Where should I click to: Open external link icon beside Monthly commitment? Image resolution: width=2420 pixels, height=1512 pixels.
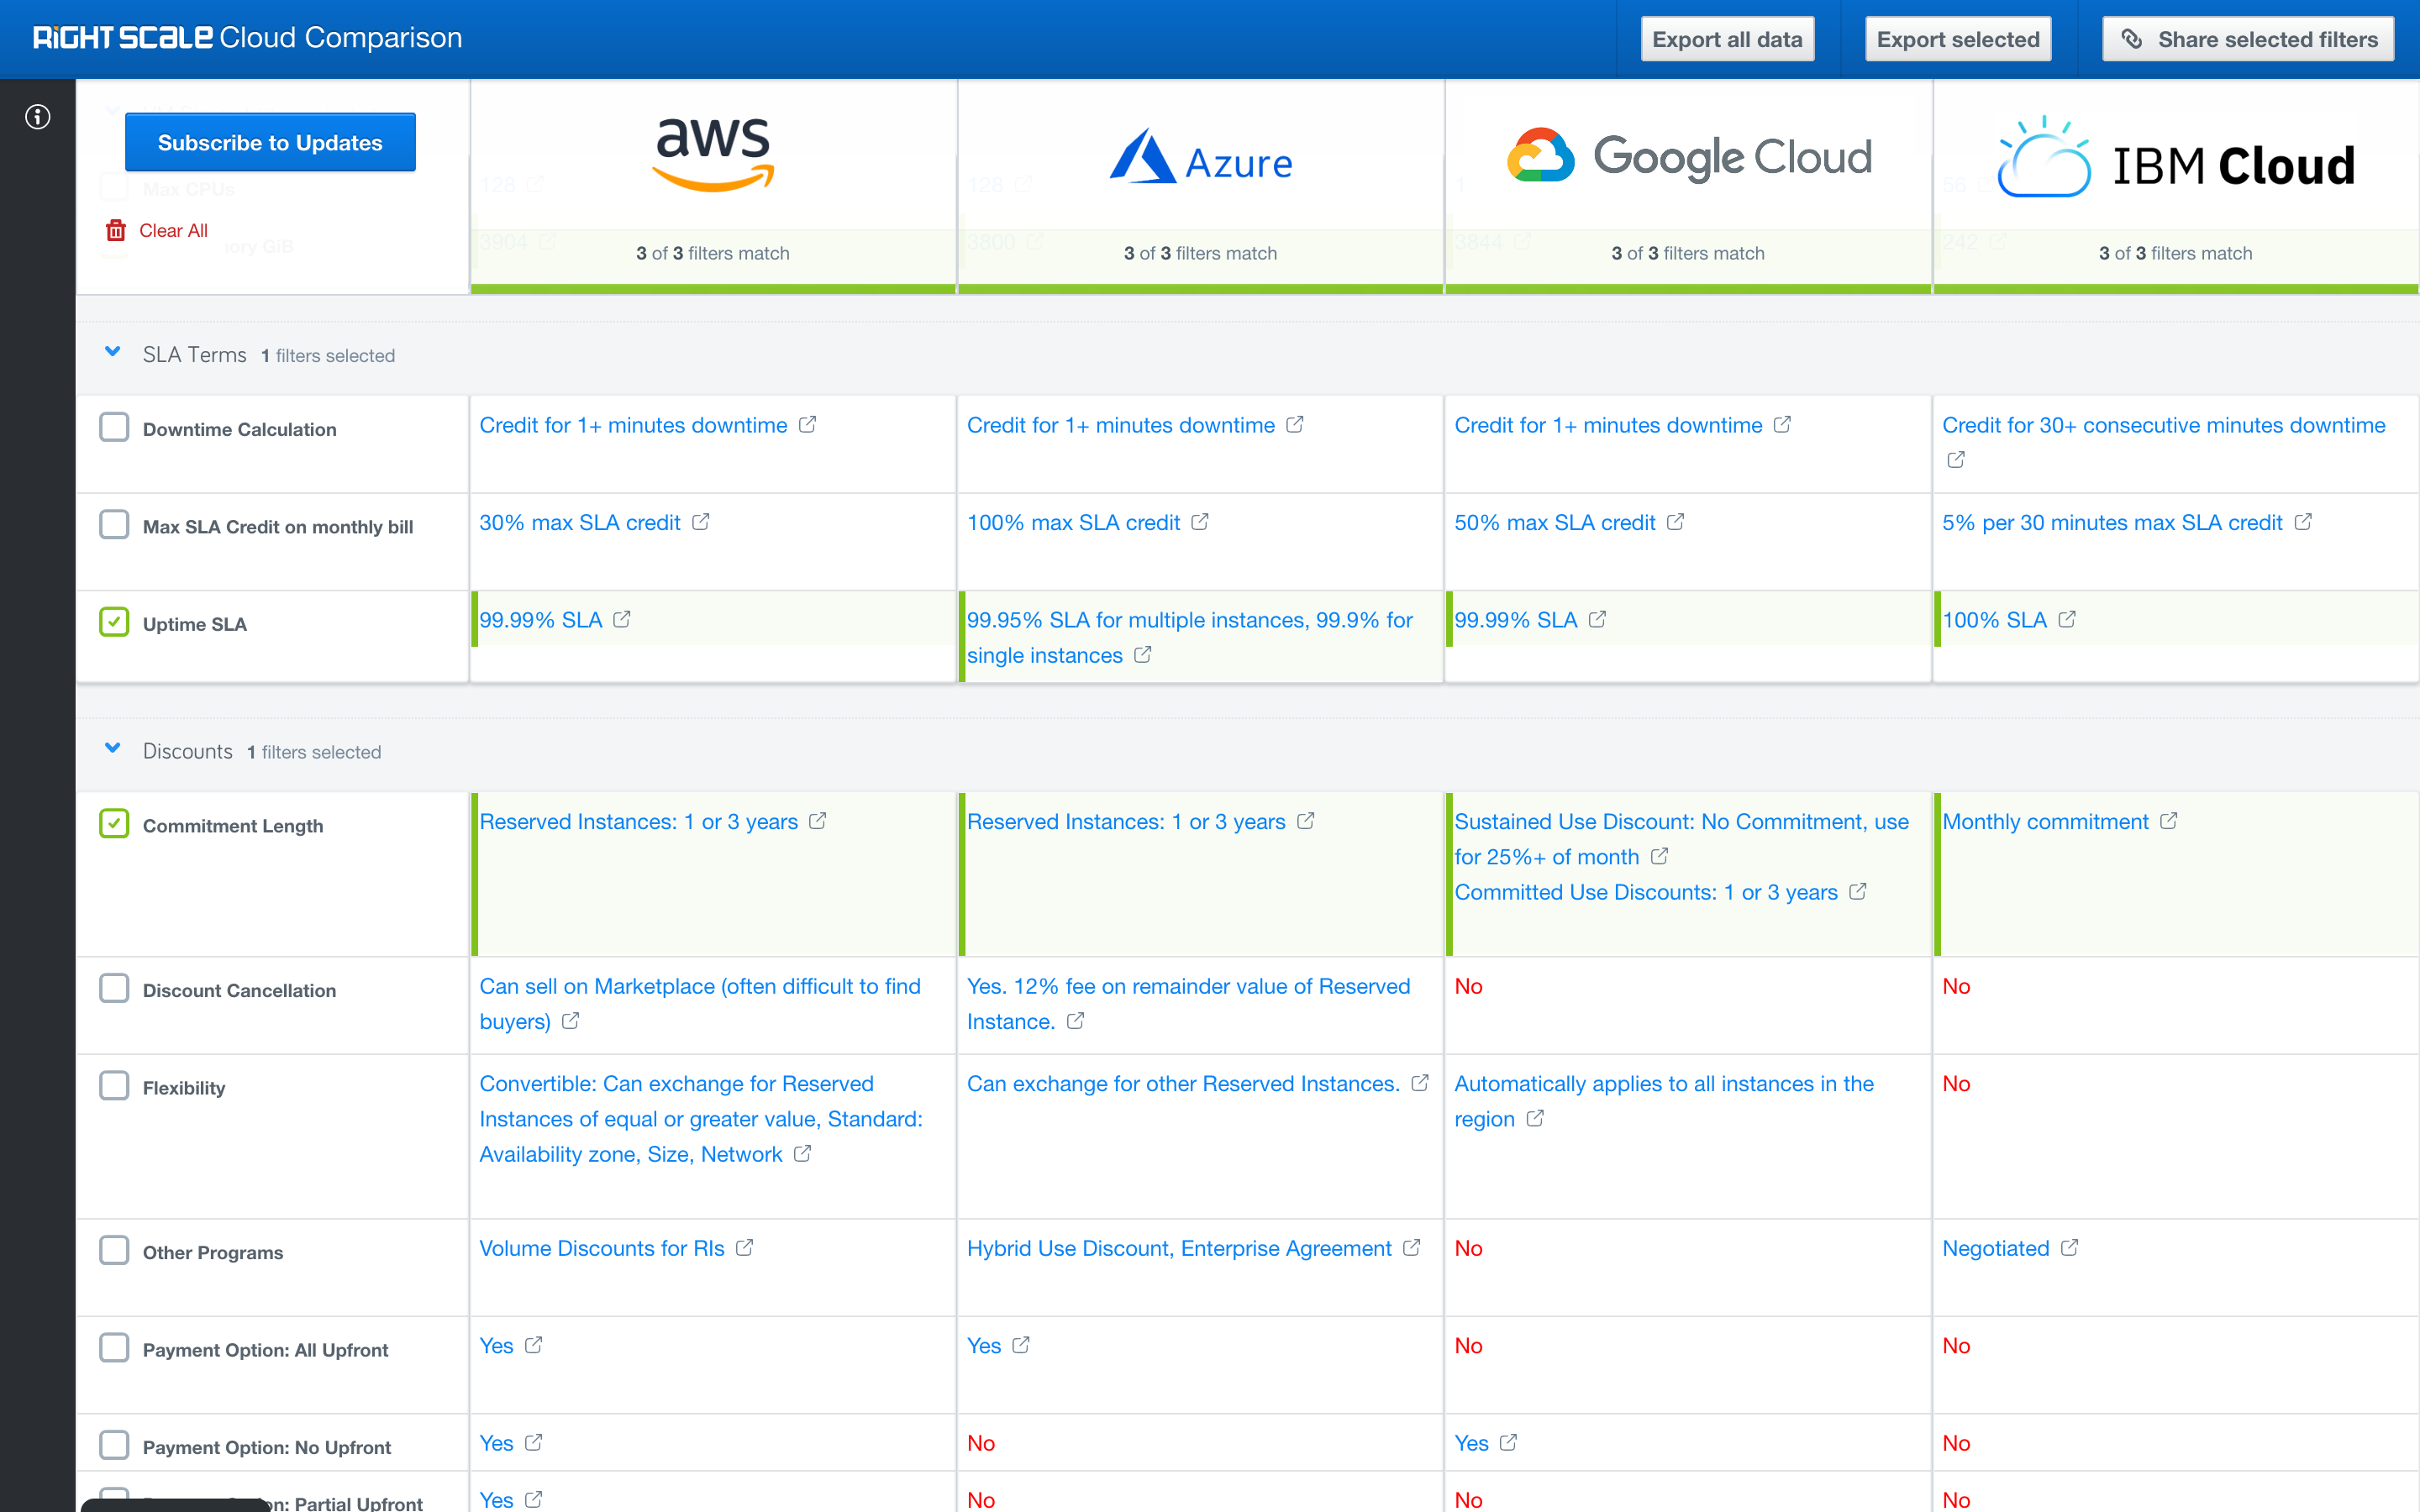pyautogui.click(x=2169, y=821)
